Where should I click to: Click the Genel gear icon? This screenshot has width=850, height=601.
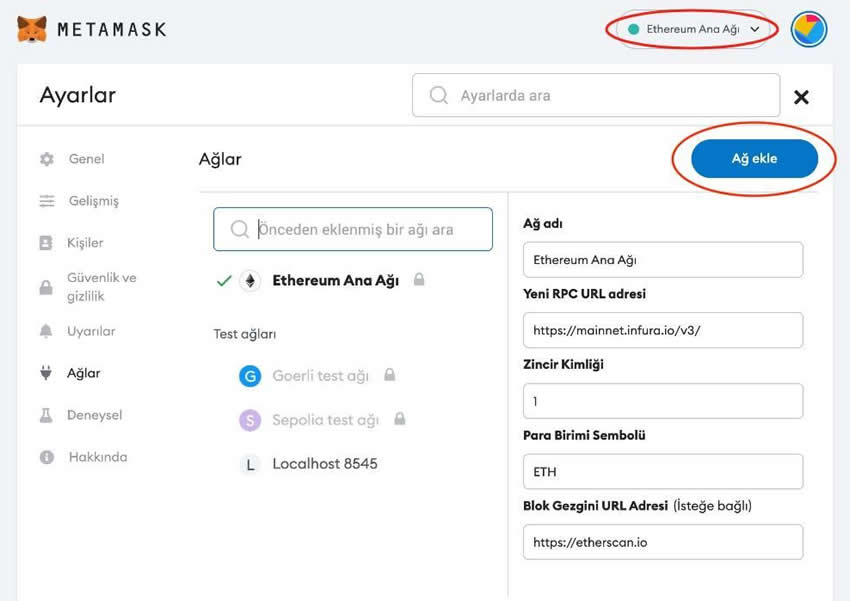tap(46, 159)
